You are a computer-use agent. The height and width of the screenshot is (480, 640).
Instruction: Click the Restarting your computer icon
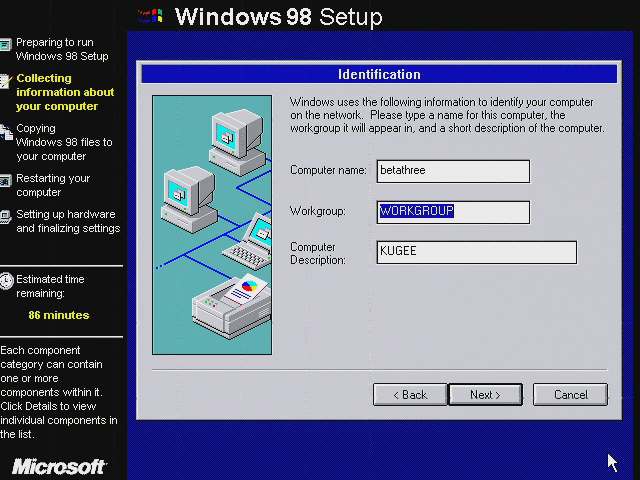click(x=5, y=180)
